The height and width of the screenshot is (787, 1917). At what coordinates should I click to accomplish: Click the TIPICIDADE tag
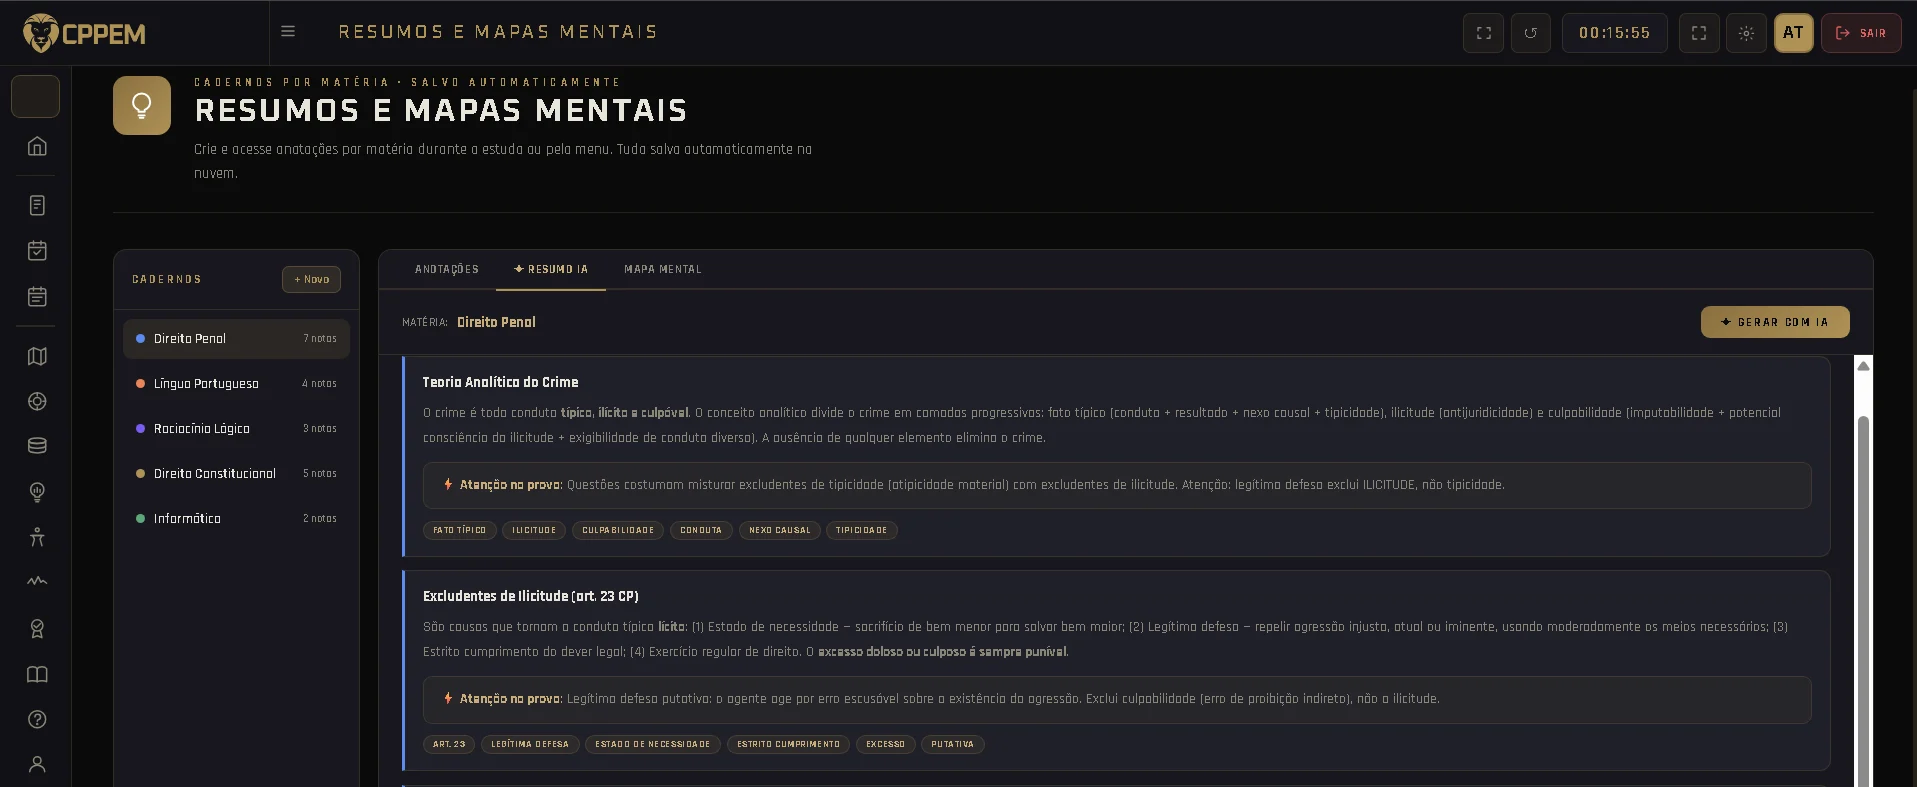(x=862, y=531)
